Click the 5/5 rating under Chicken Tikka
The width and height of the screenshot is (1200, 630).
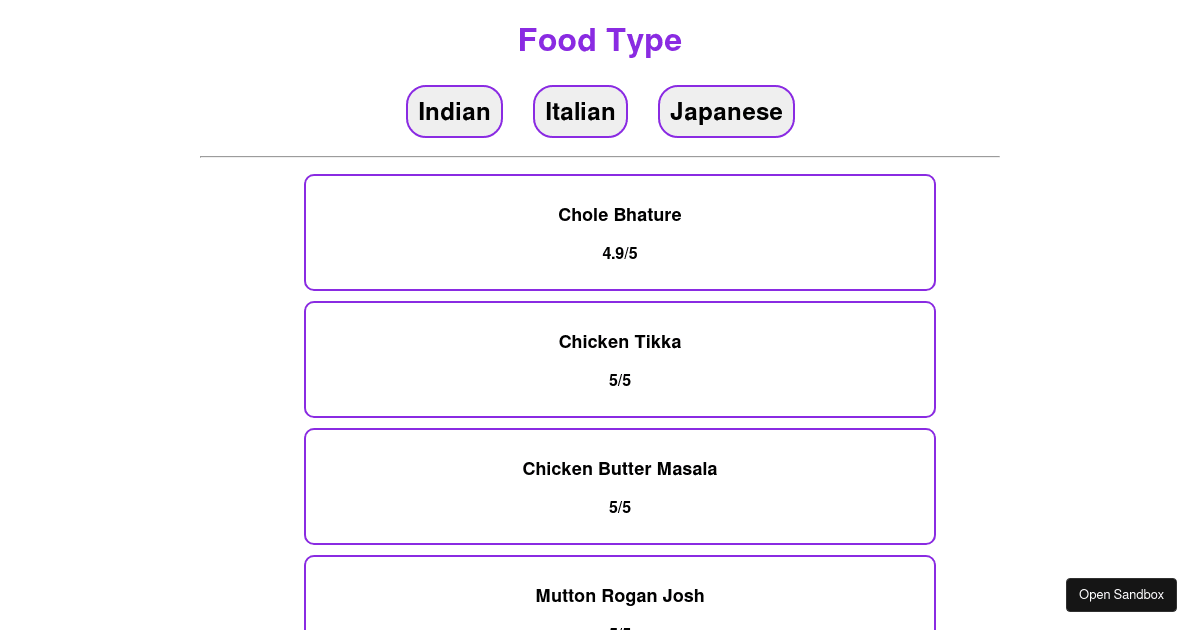point(620,380)
